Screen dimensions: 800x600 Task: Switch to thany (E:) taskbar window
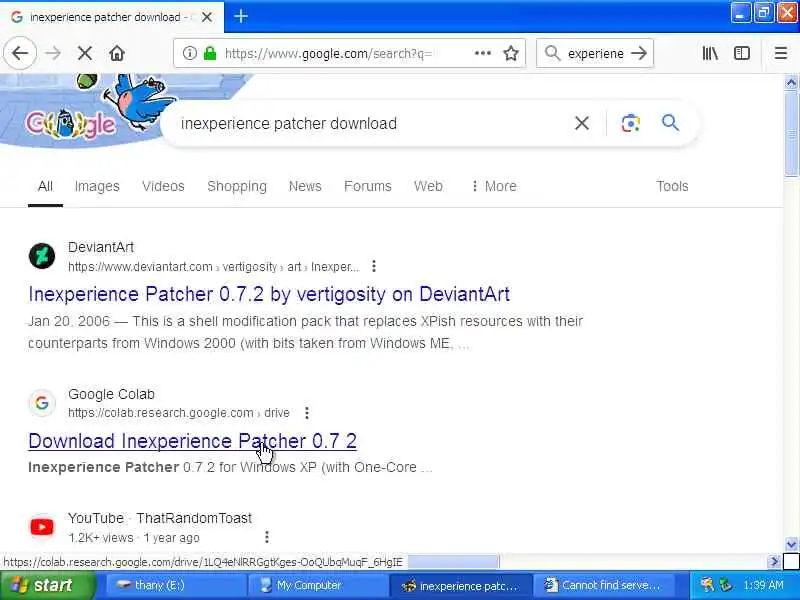pos(176,585)
